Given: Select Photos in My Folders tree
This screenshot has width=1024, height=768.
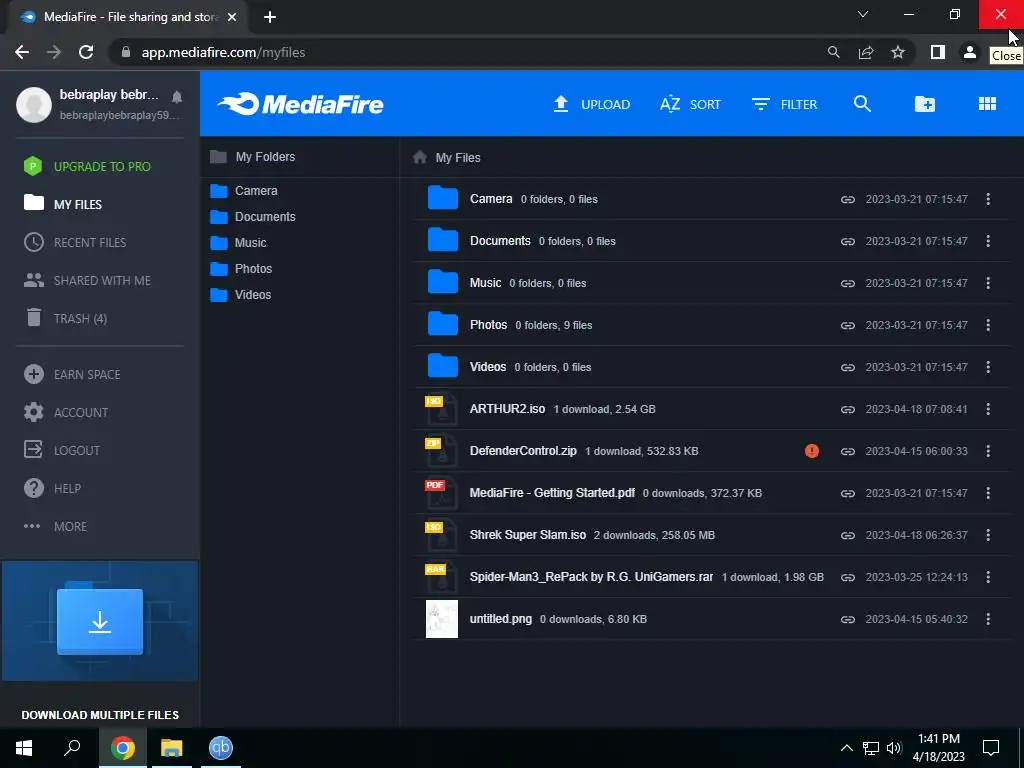Looking at the screenshot, I should point(240,269).
